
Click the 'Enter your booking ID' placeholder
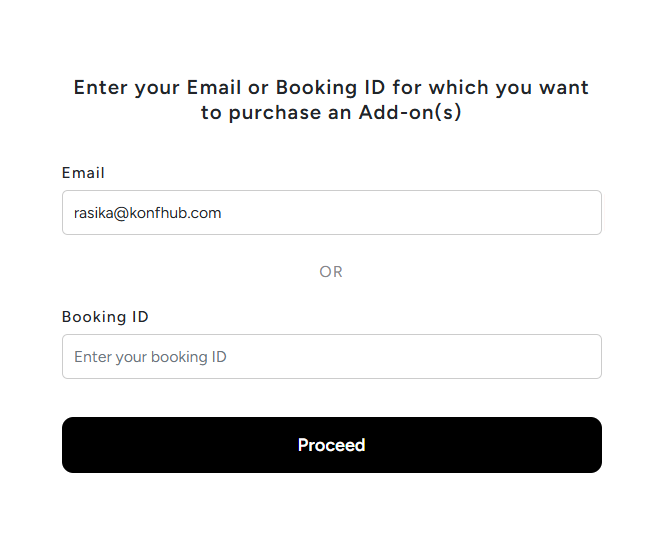(150, 357)
